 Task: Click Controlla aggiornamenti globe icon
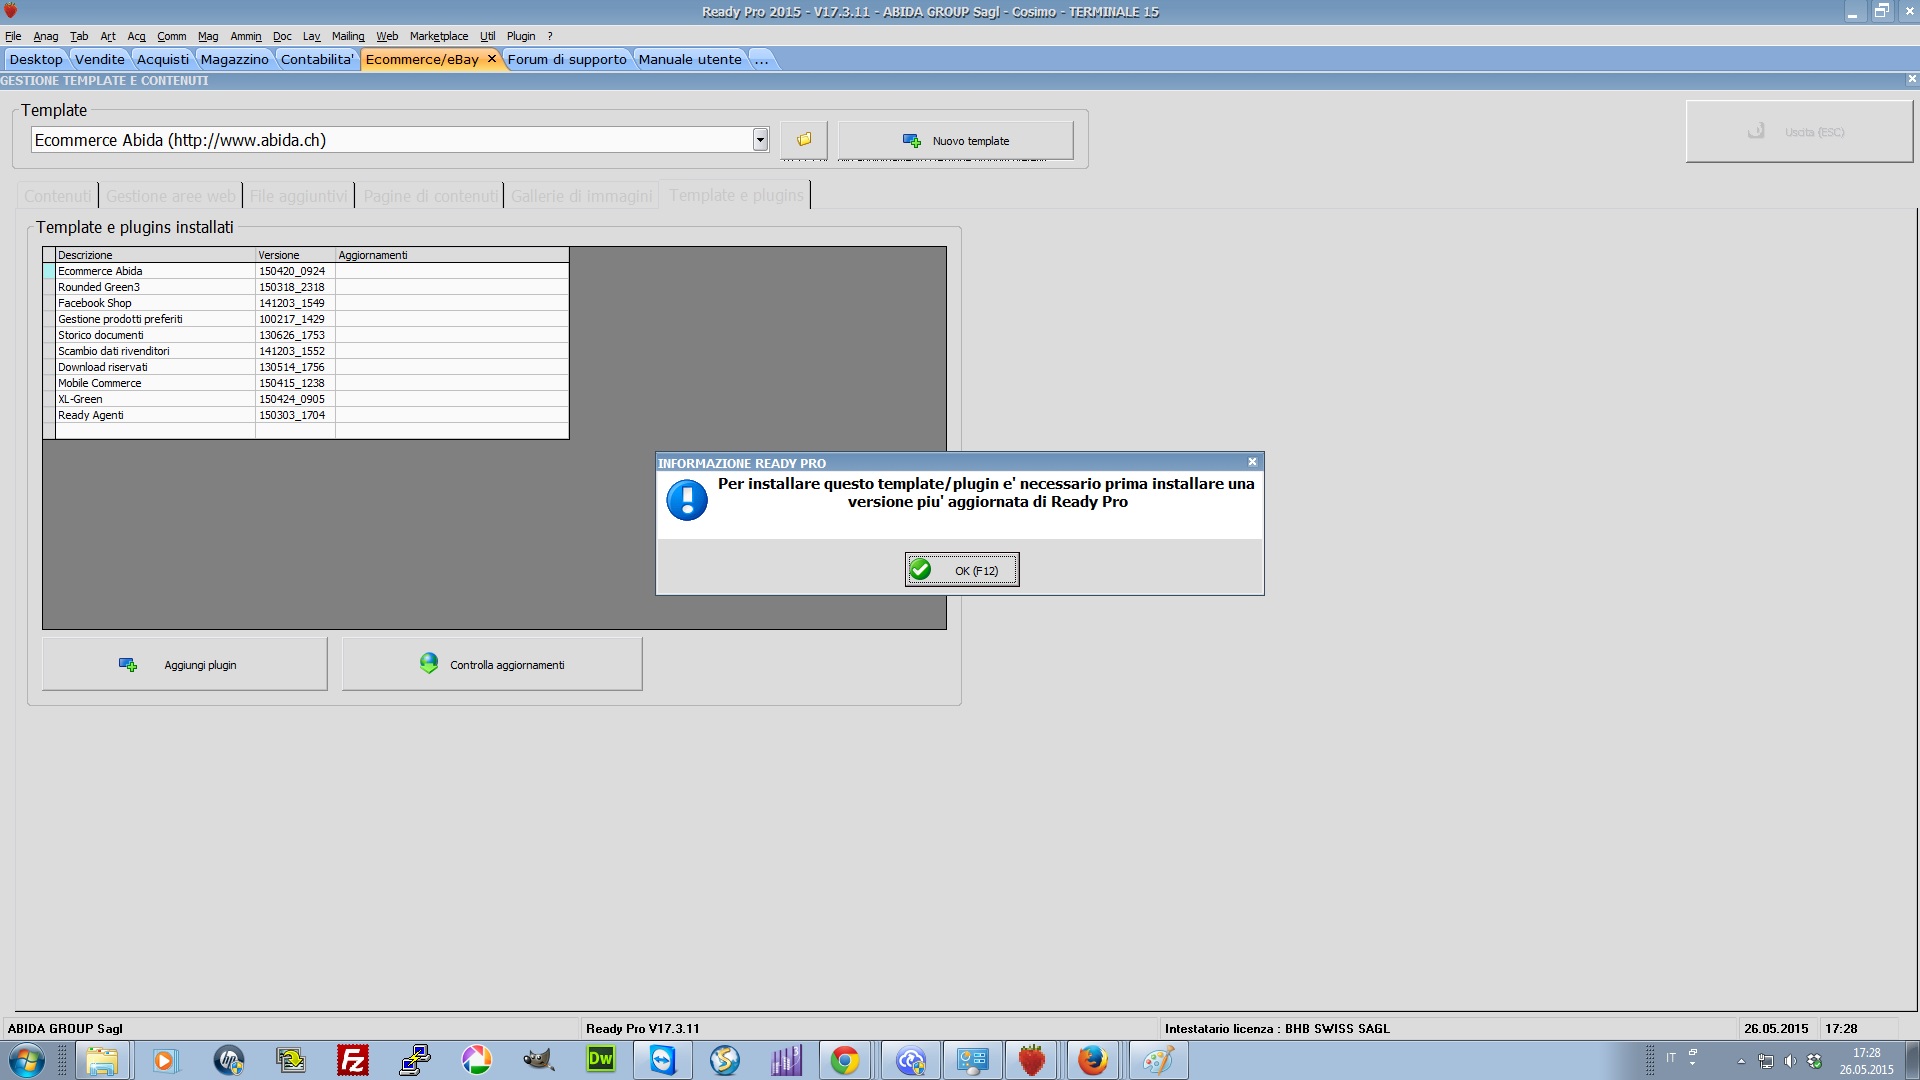point(429,664)
